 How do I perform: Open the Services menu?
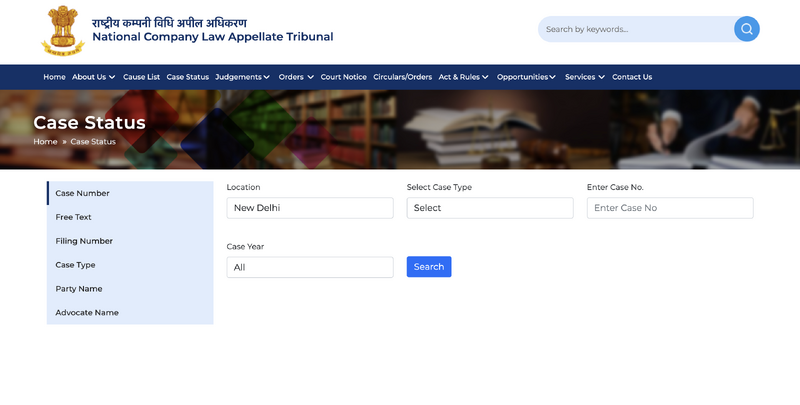pyautogui.click(x=584, y=77)
